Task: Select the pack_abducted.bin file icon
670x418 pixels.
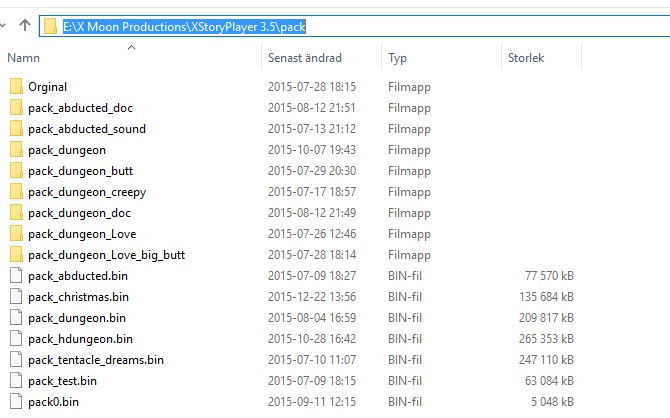Action: click(x=16, y=275)
